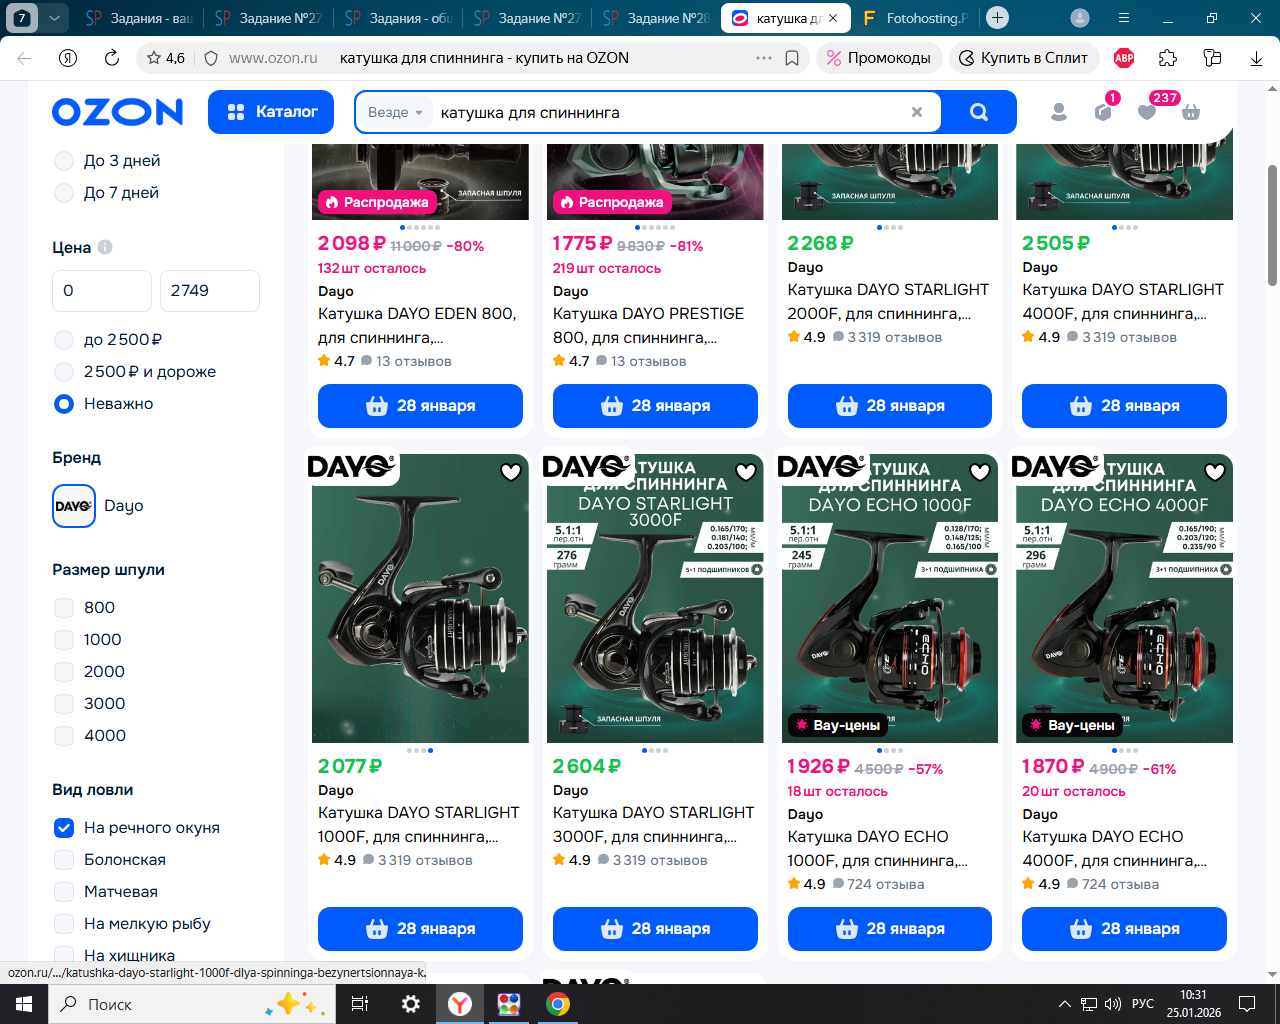
Task: Bookmark the page via toolbar icon
Action: coord(792,58)
